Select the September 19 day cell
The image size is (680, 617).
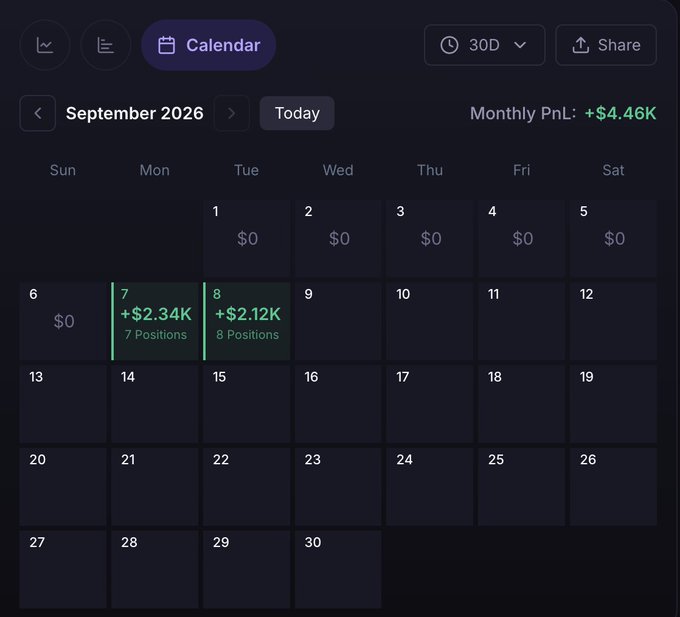[614, 404]
